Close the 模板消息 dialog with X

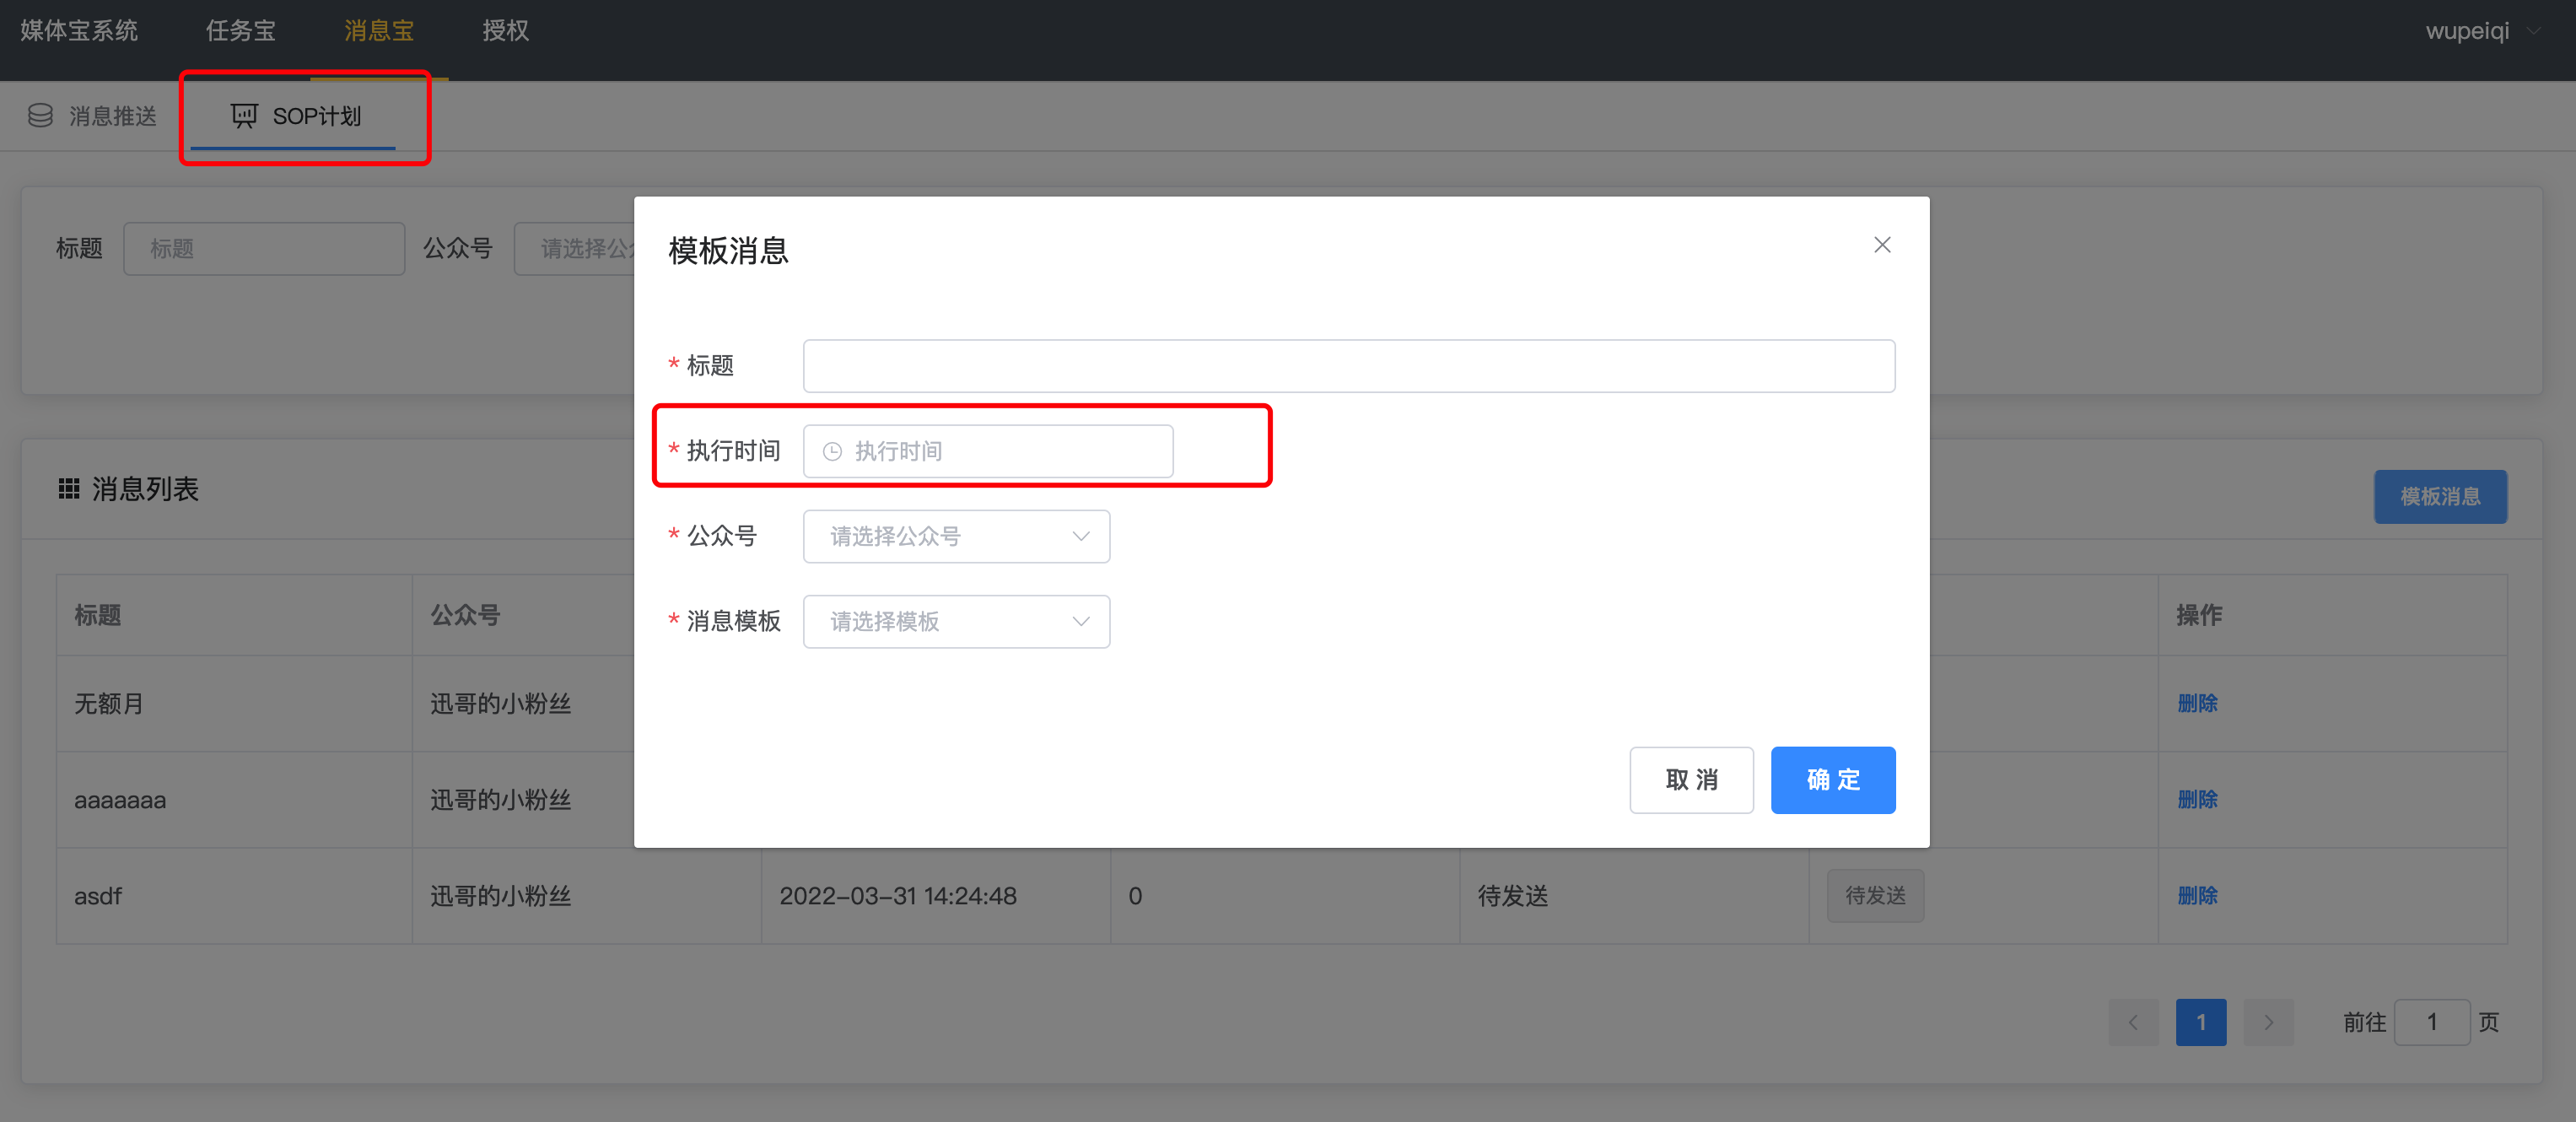pos(1881,245)
